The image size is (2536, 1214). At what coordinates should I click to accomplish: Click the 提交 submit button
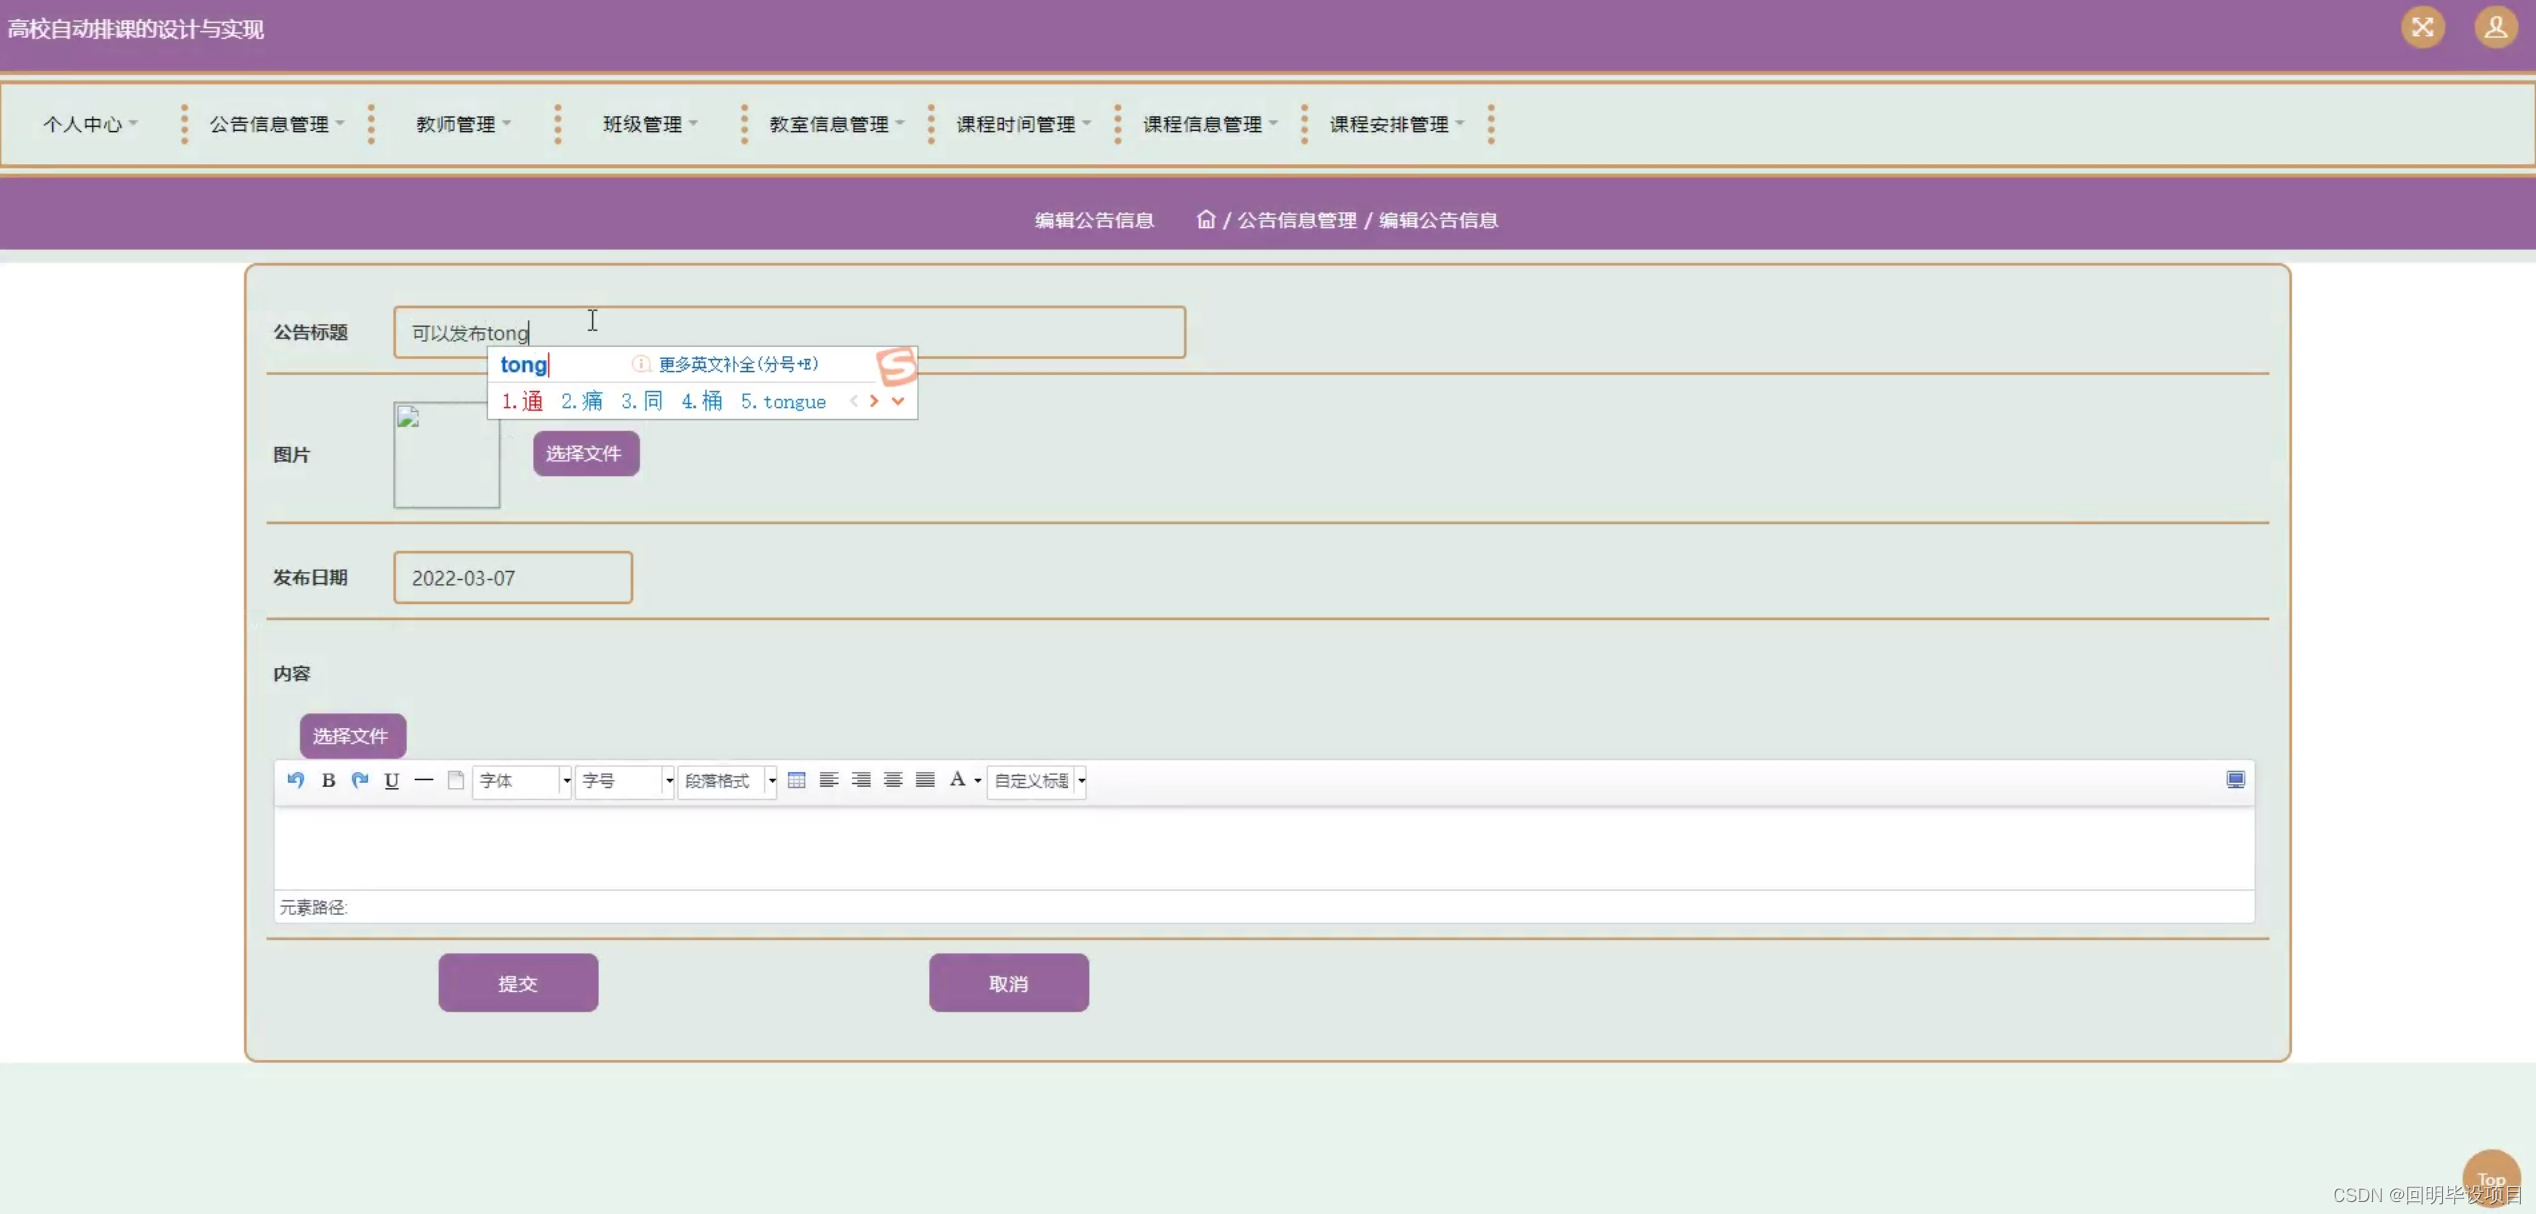[x=518, y=983]
